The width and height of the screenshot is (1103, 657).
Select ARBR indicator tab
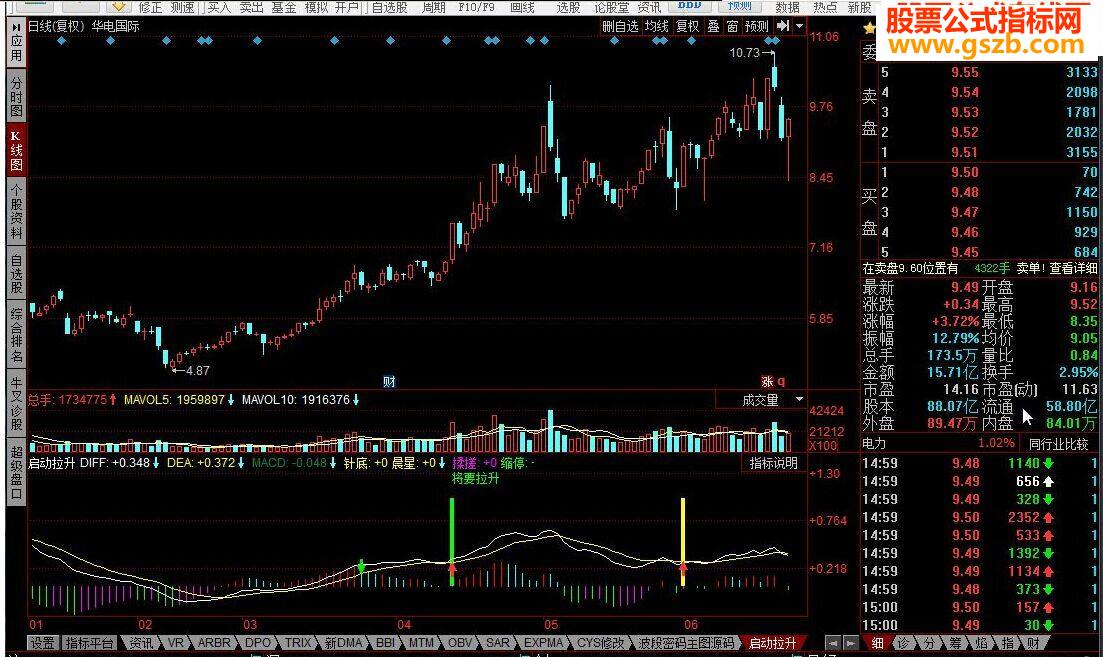(x=214, y=643)
